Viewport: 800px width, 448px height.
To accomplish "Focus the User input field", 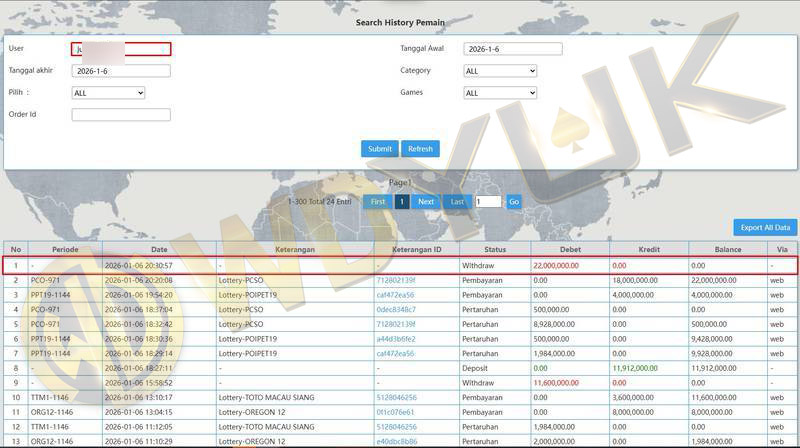I will pyautogui.click(x=121, y=49).
